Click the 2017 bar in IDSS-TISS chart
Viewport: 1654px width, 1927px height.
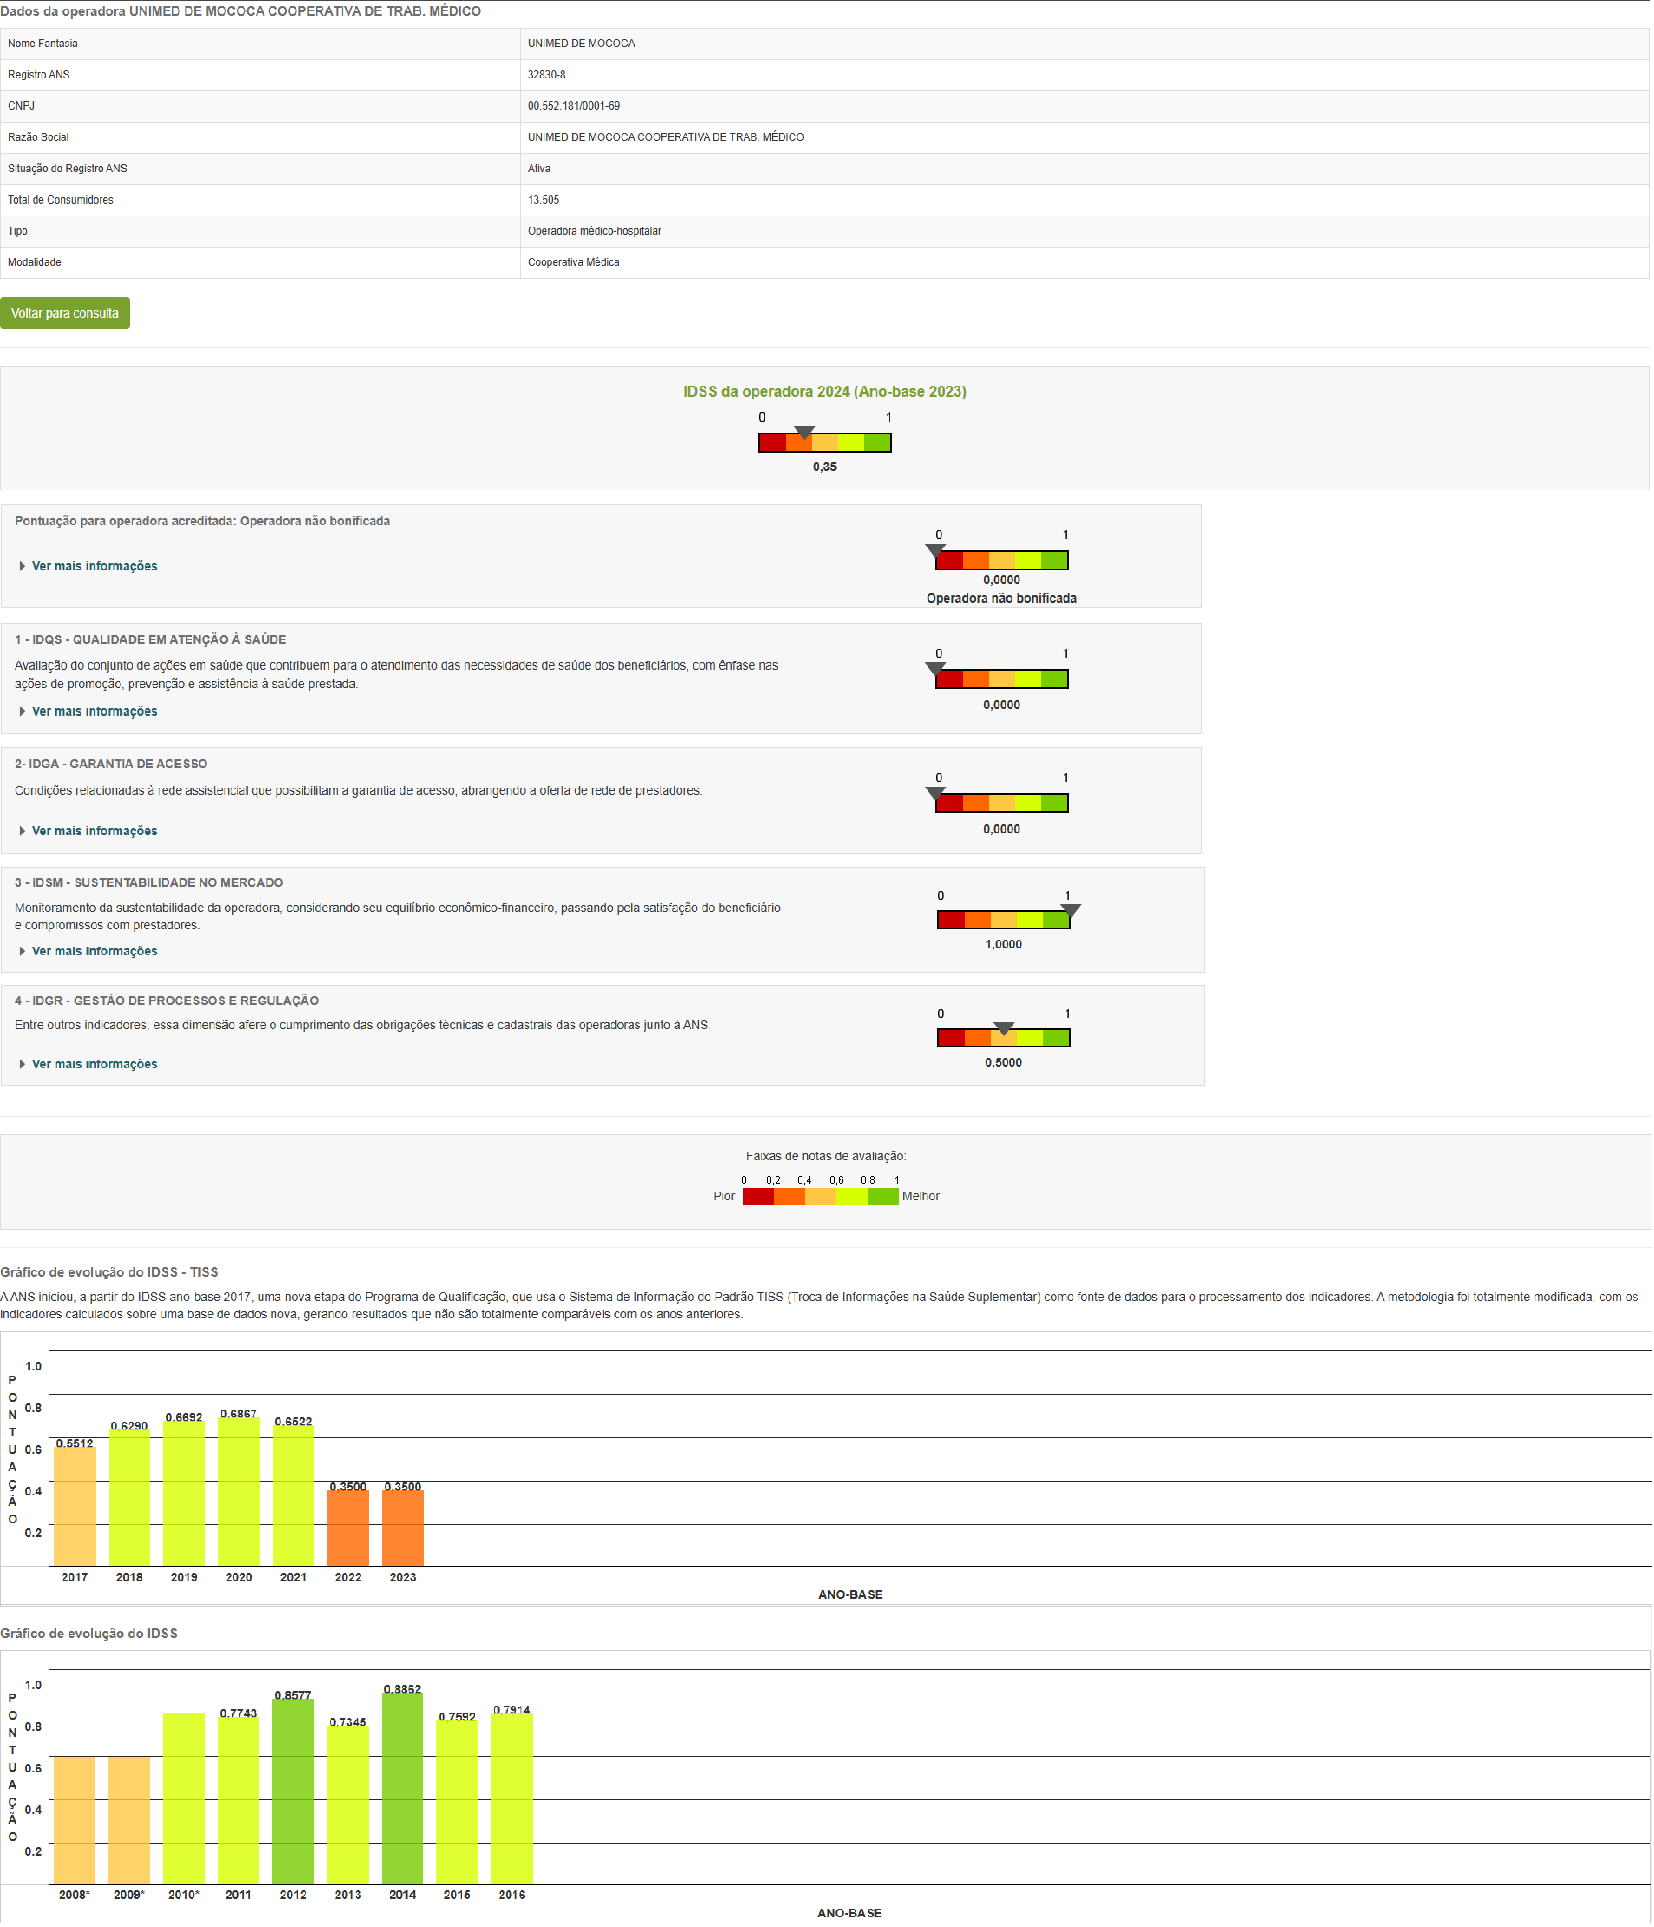tap(75, 1507)
